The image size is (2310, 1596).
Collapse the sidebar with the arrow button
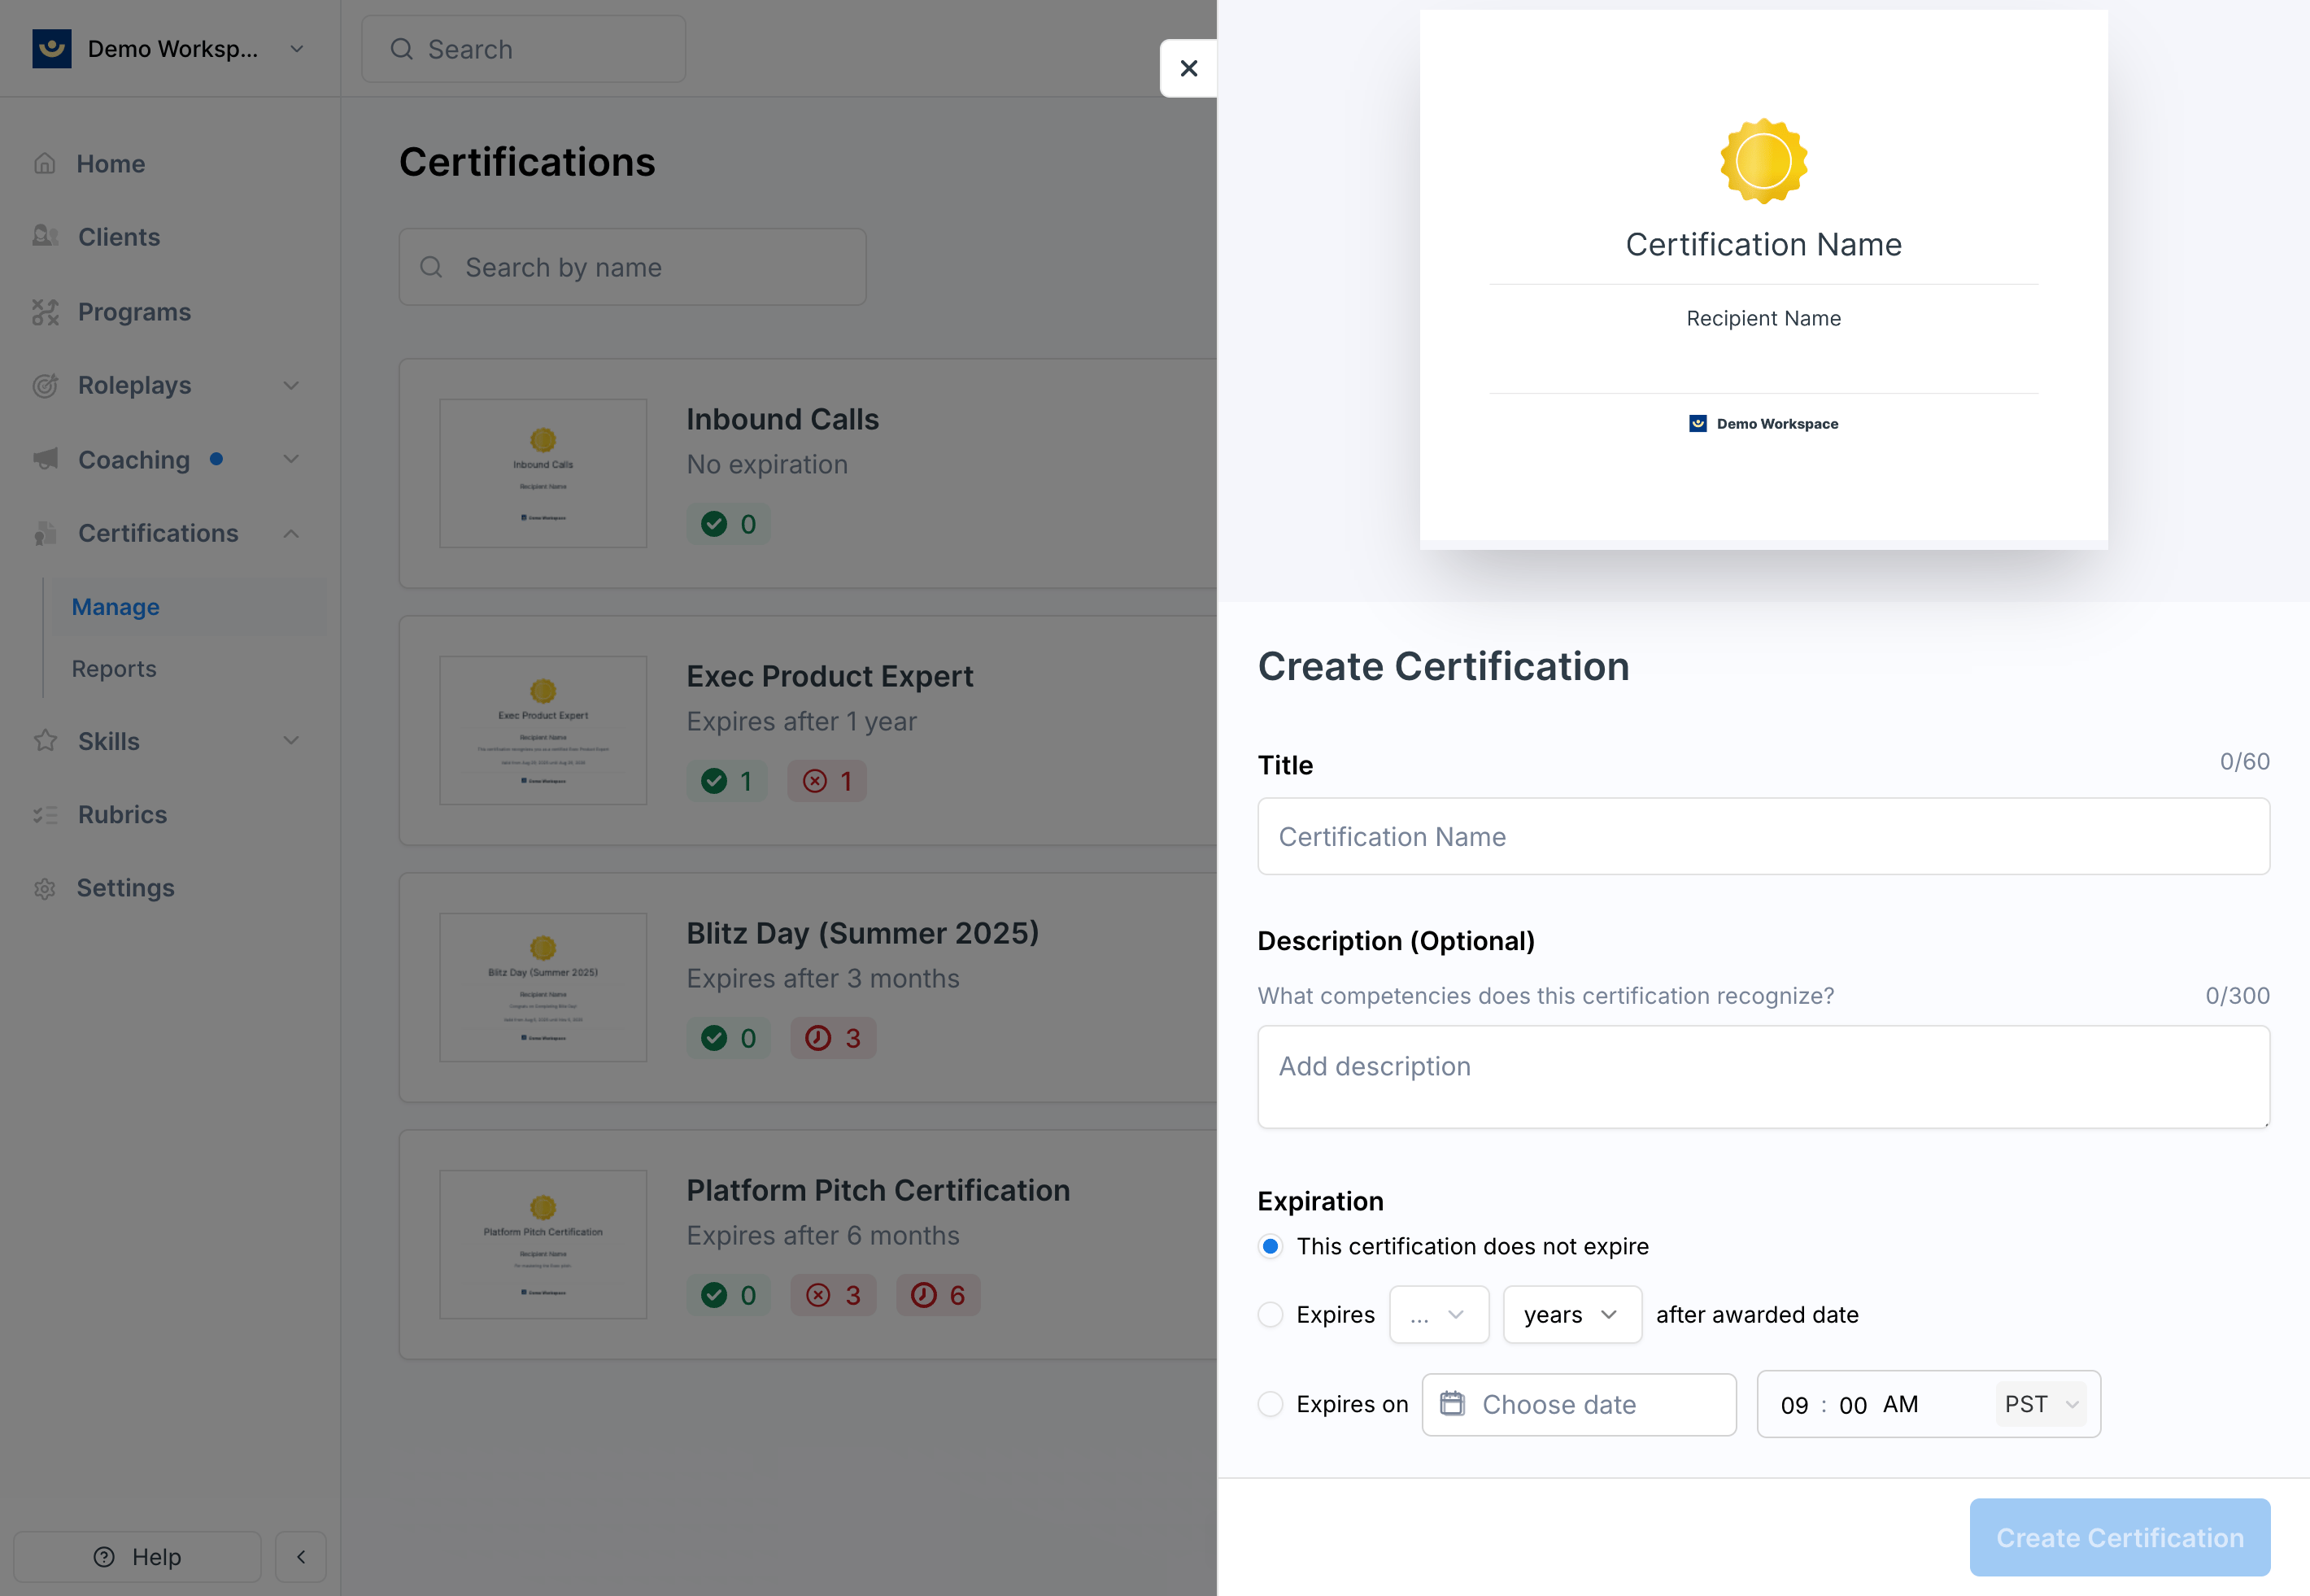point(301,1557)
